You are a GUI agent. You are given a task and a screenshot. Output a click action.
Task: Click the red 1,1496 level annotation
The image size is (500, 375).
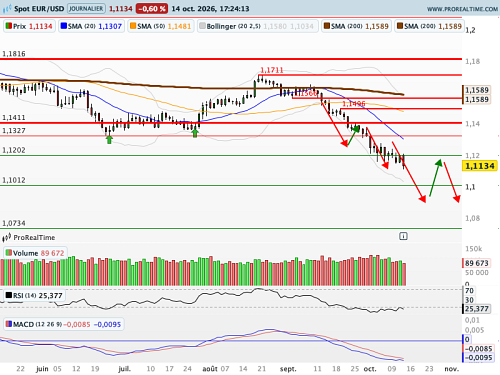354,104
